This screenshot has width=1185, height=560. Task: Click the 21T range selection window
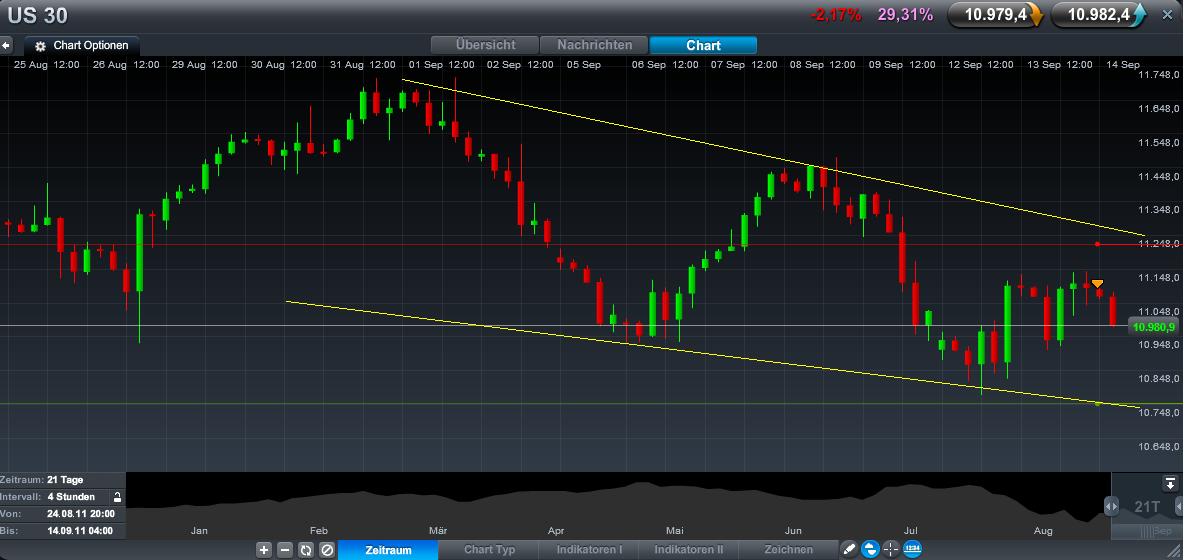(x=1146, y=506)
